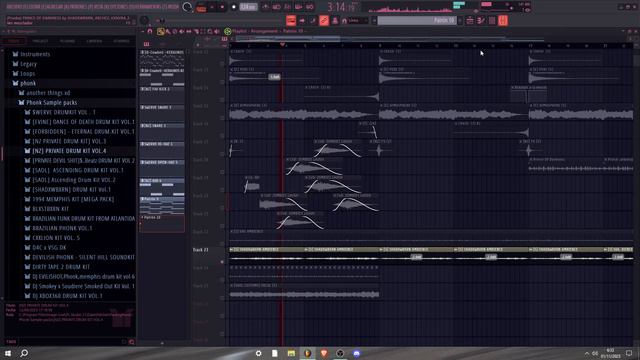Select Patrón 9 in the picker panel
This screenshot has height=360, width=640.
click(162, 205)
